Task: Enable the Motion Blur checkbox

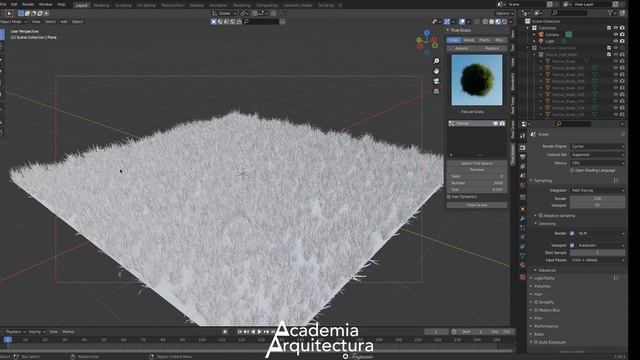Action: 536,310
